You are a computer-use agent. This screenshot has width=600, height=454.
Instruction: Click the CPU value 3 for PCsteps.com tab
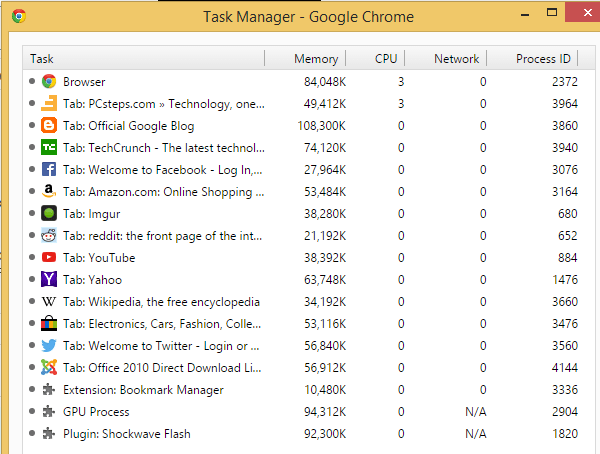pyautogui.click(x=401, y=103)
